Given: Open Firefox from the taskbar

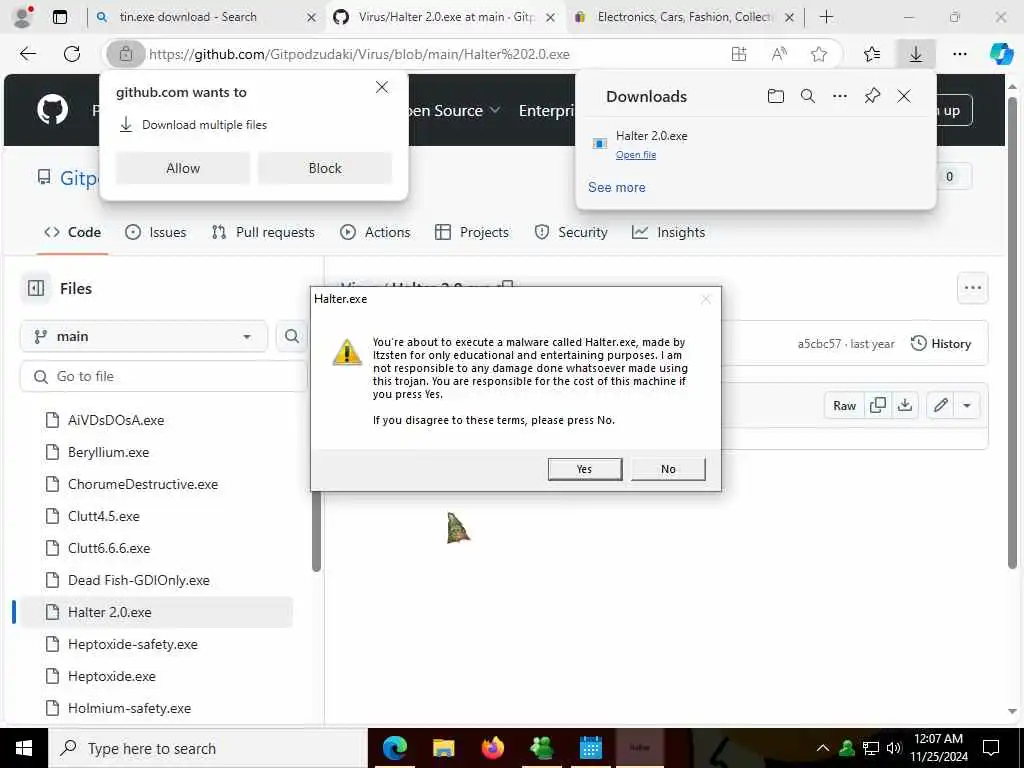Looking at the screenshot, I should (493, 748).
